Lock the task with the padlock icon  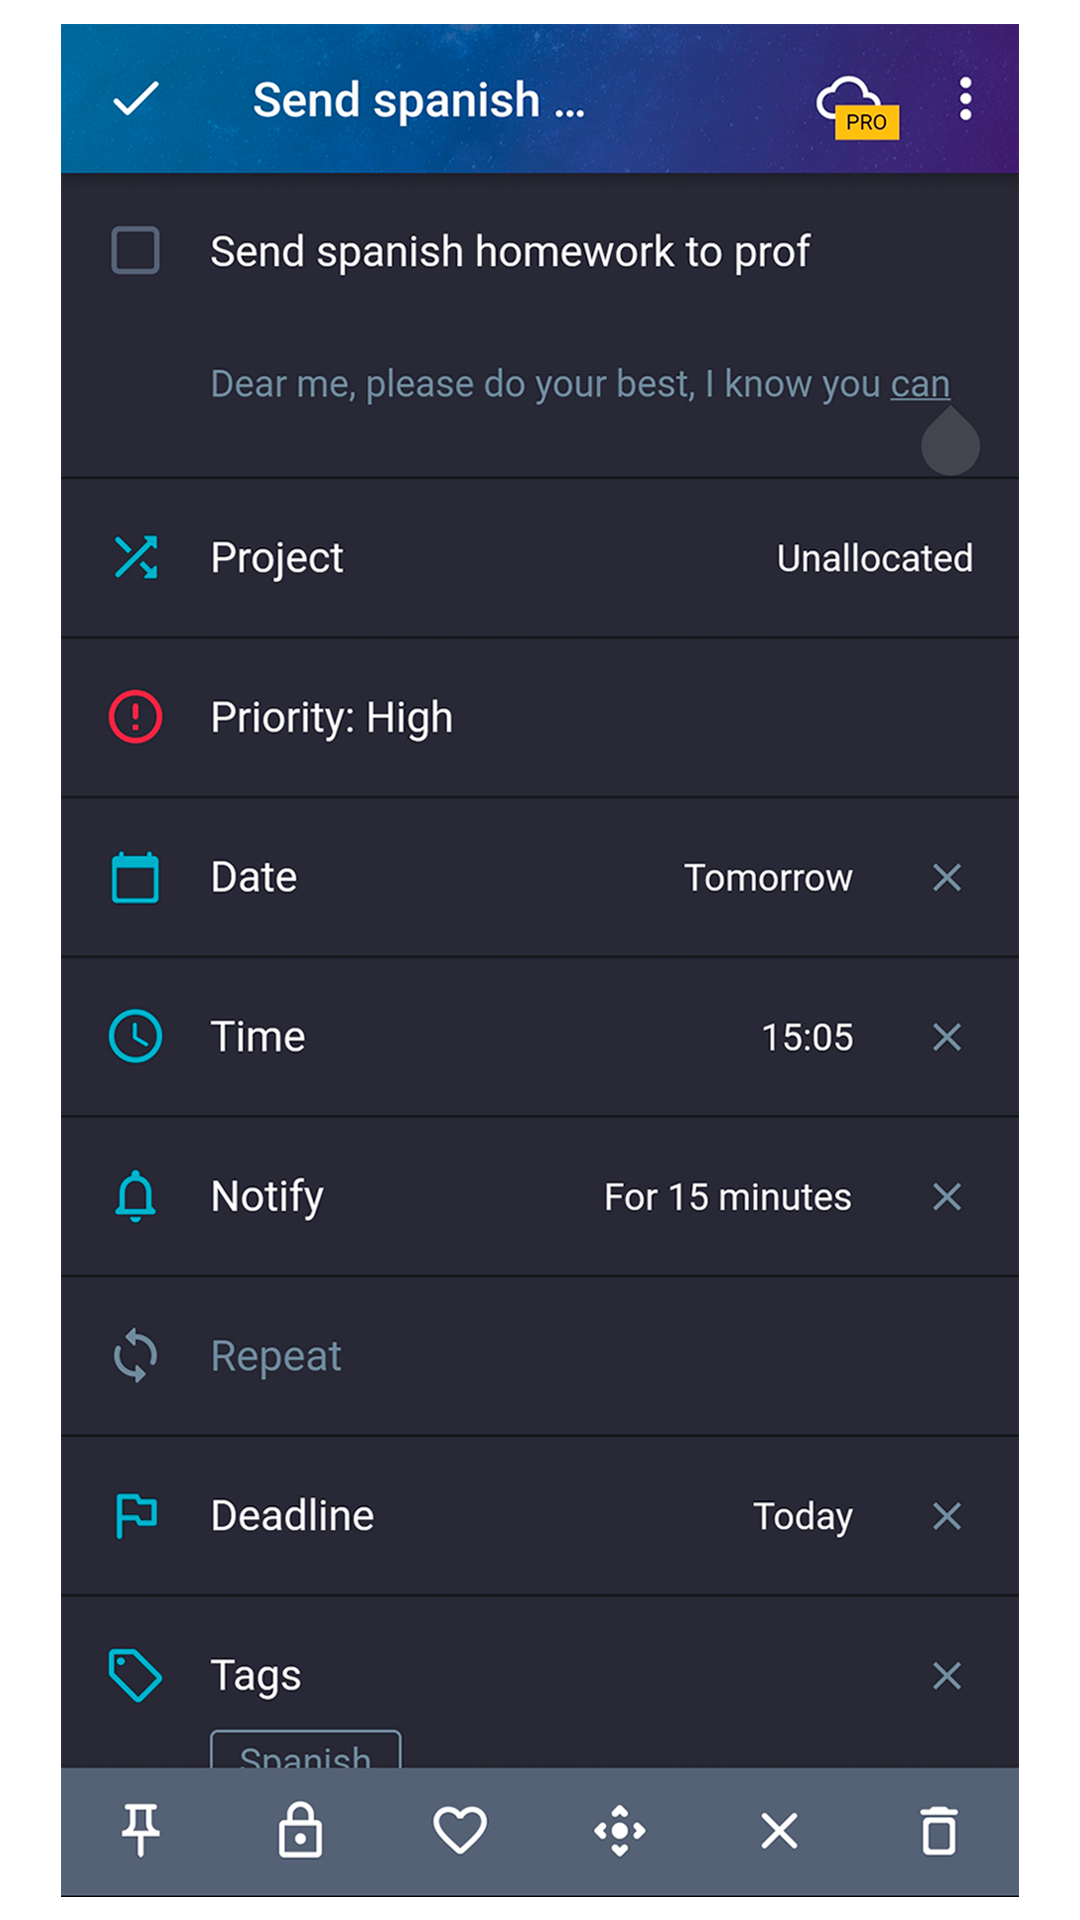tap(300, 1831)
